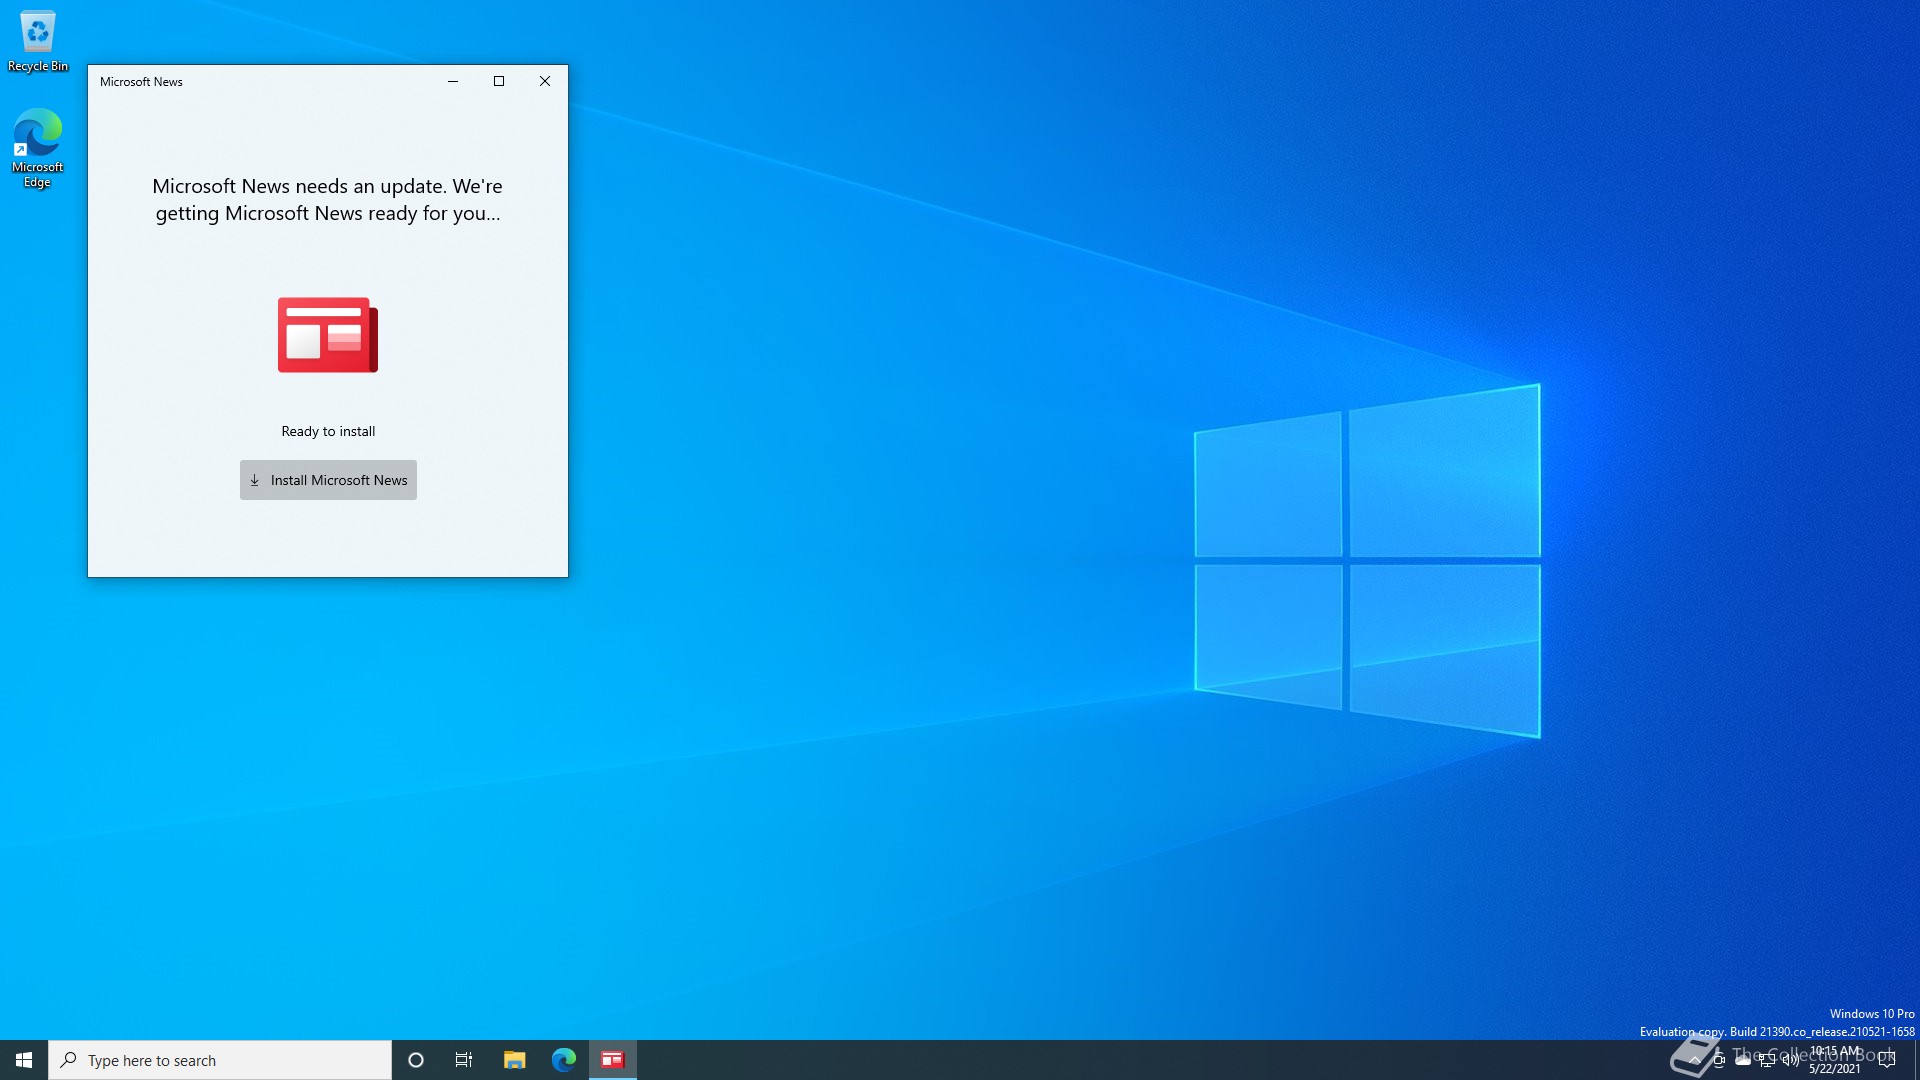Launch File Explorer from taskbar
This screenshot has width=1920, height=1080.
tap(514, 1060)
